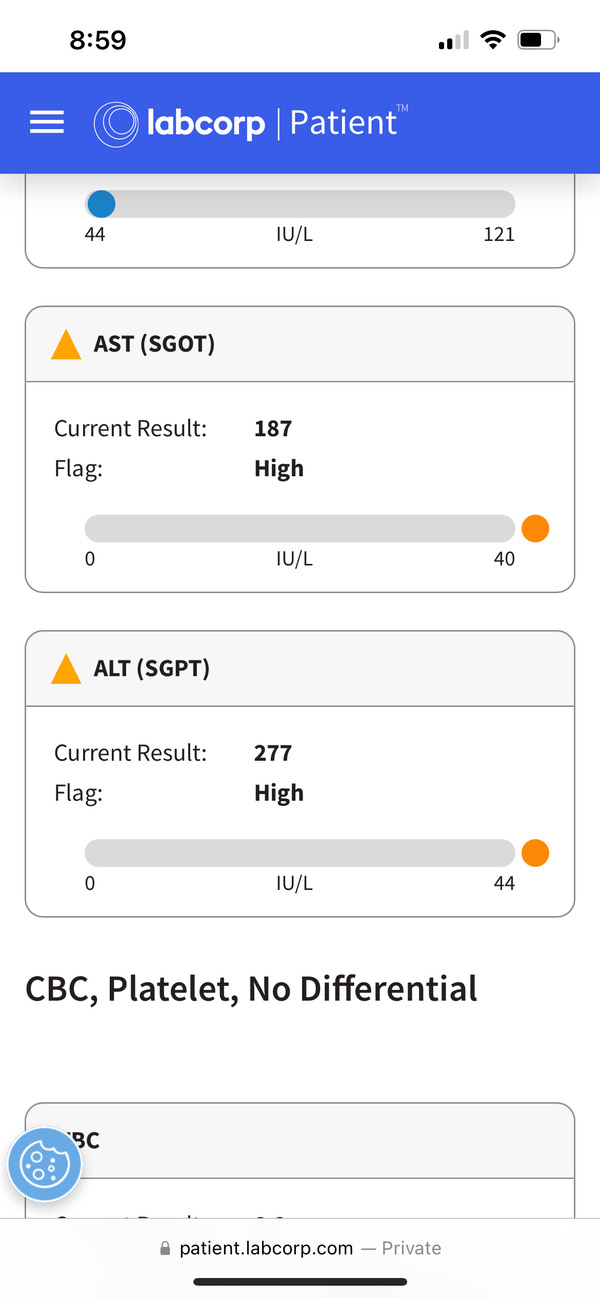Click the ALT result value 277
600x1298 pixels.
pos(273,753)
